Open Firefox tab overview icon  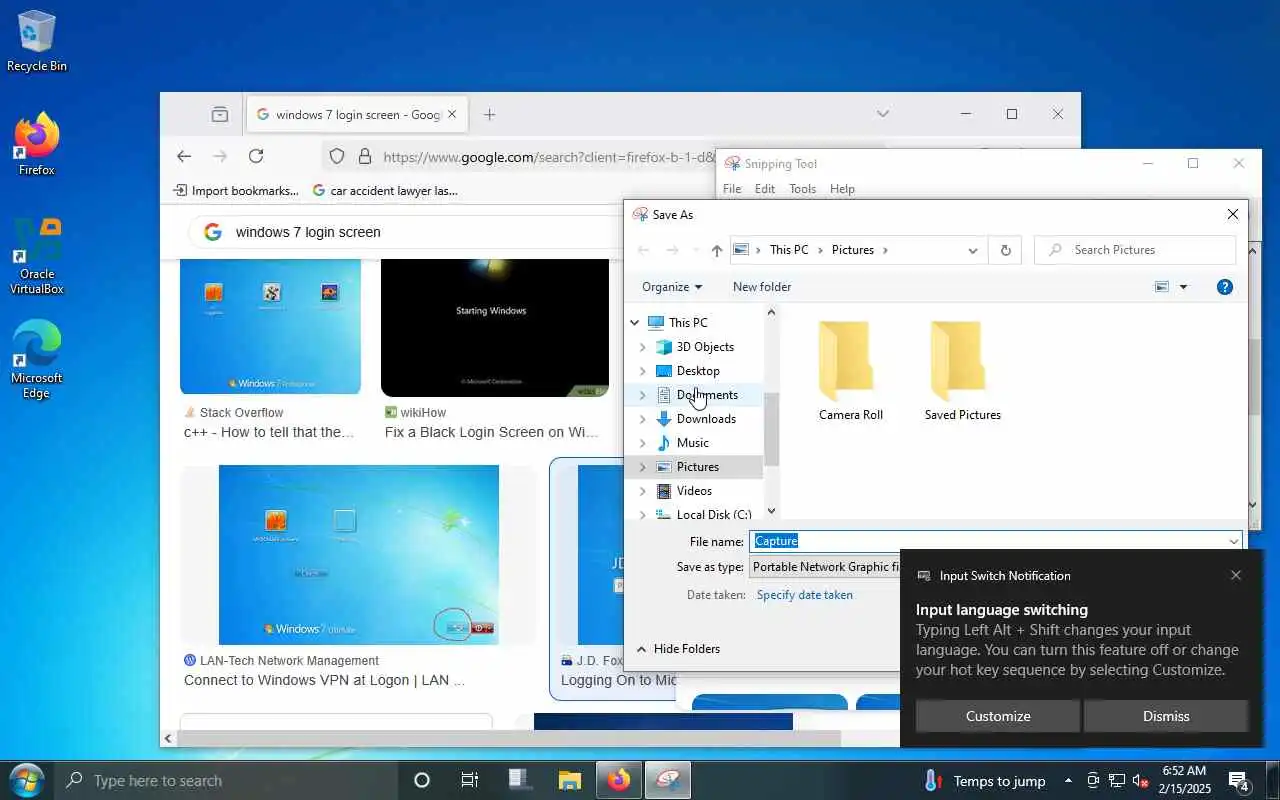click(x=220, y=114)
